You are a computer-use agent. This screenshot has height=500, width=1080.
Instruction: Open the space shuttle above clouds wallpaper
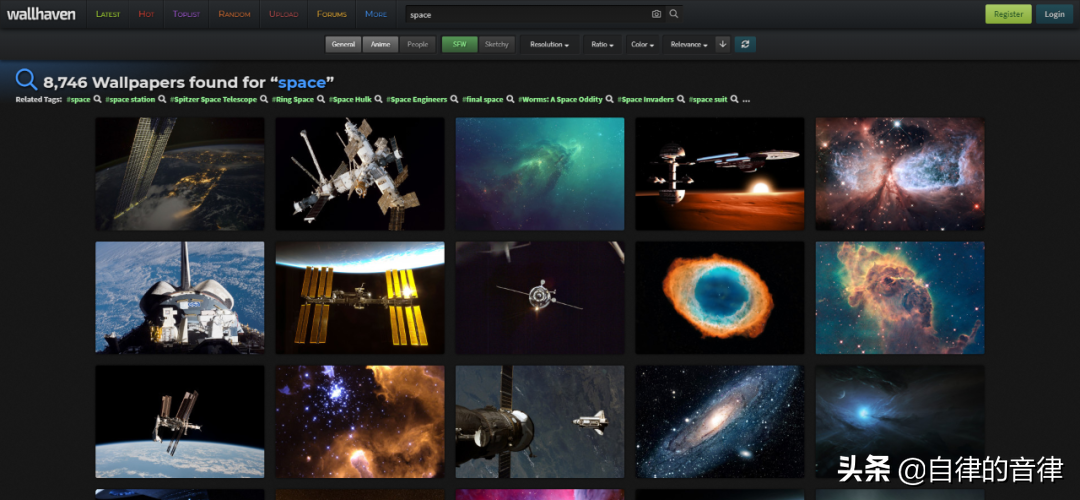click(x=180, y=298)
